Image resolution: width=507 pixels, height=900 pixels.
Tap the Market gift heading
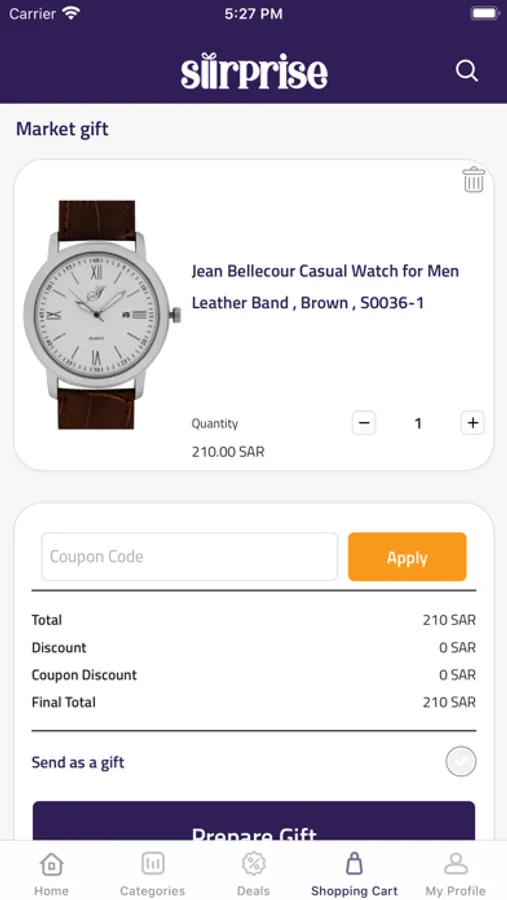tap(62, 129)
